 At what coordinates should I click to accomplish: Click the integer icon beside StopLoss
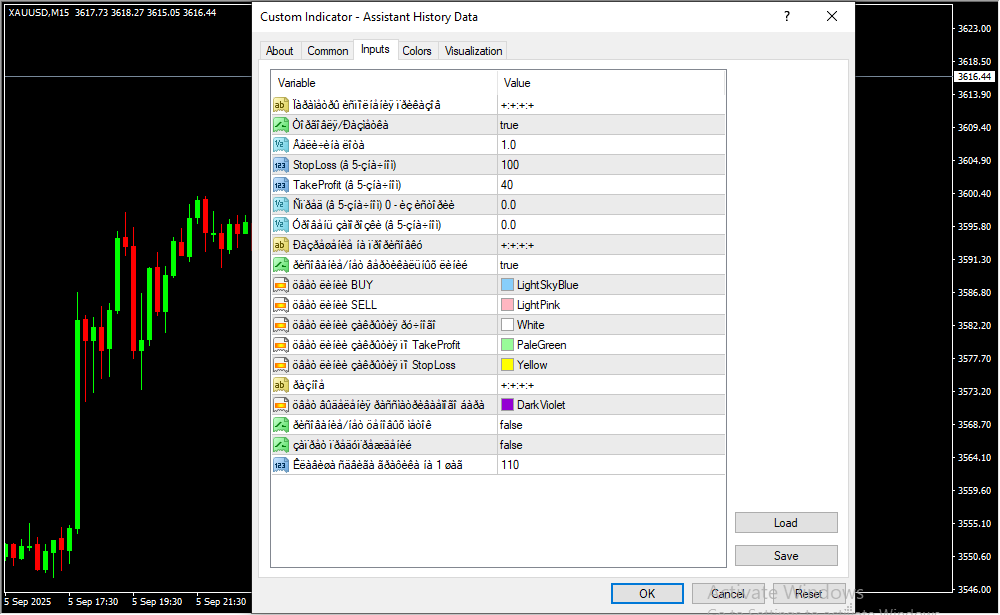click(280, 165)
